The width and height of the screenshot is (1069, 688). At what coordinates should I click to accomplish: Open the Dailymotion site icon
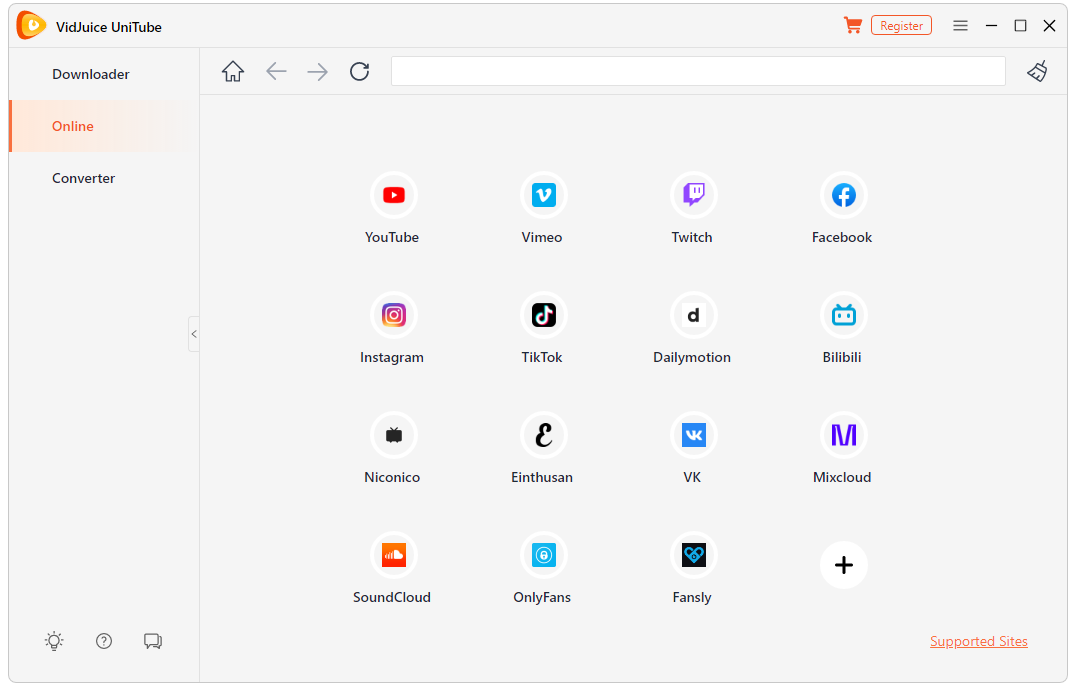tap(693, 315)
